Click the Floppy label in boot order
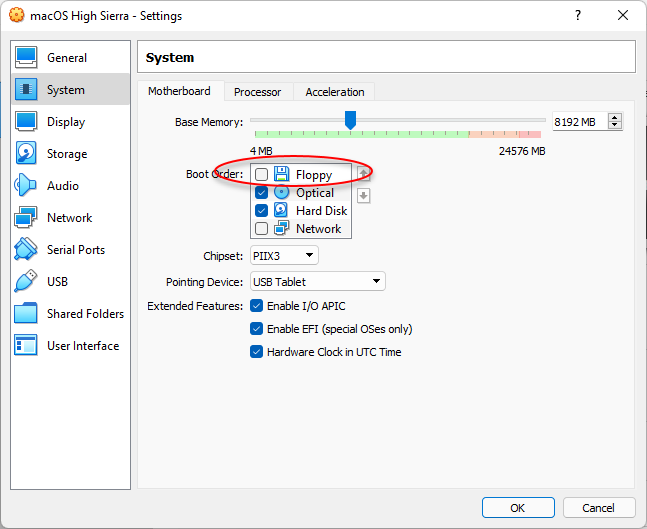Viewport: 647px width, 529px height. (x=314, y=175)
